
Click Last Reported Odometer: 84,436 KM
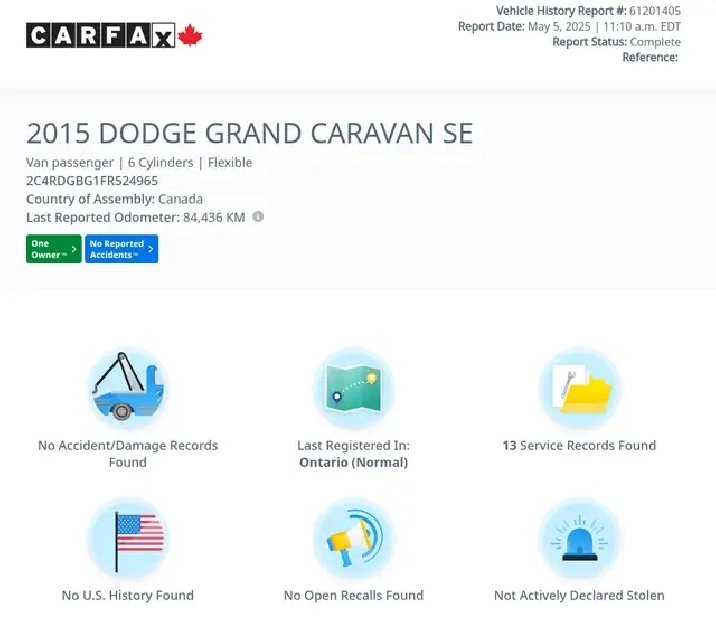click(x=136, y=217)
